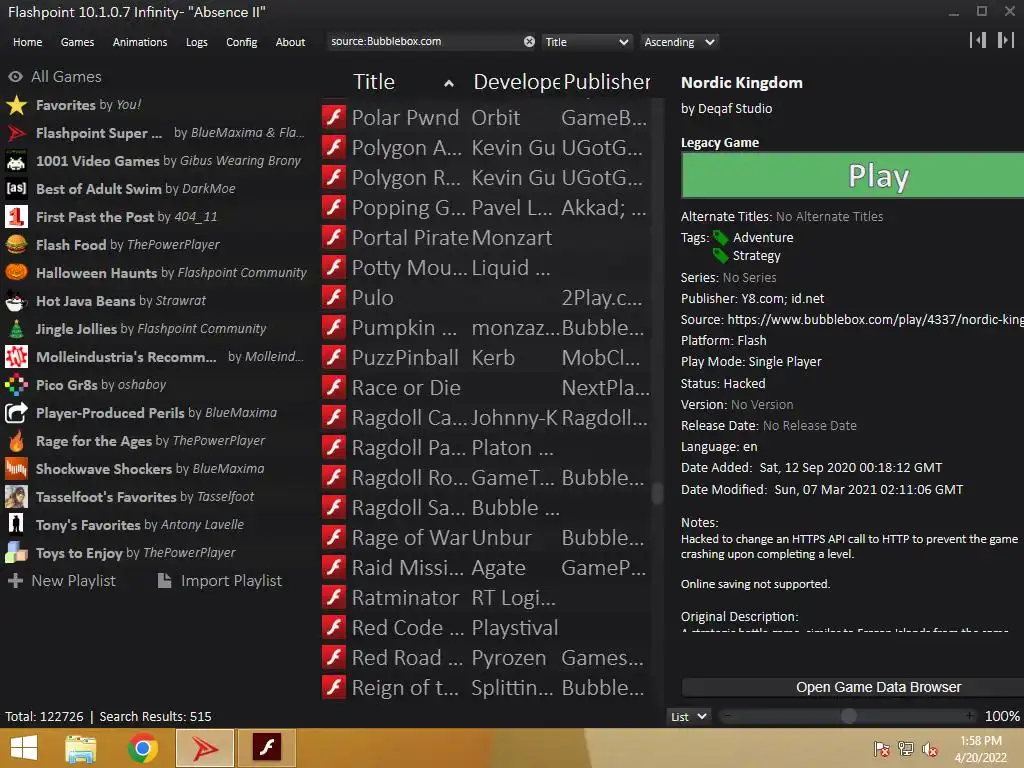Open the Pico Gr8s playlist icon
The height and width of the screenshot is (768, 1024).
16,385
